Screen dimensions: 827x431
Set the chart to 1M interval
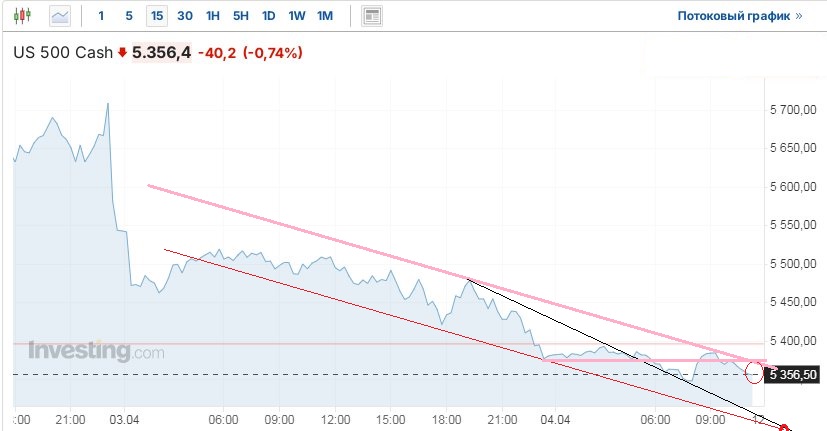(325, 16)
